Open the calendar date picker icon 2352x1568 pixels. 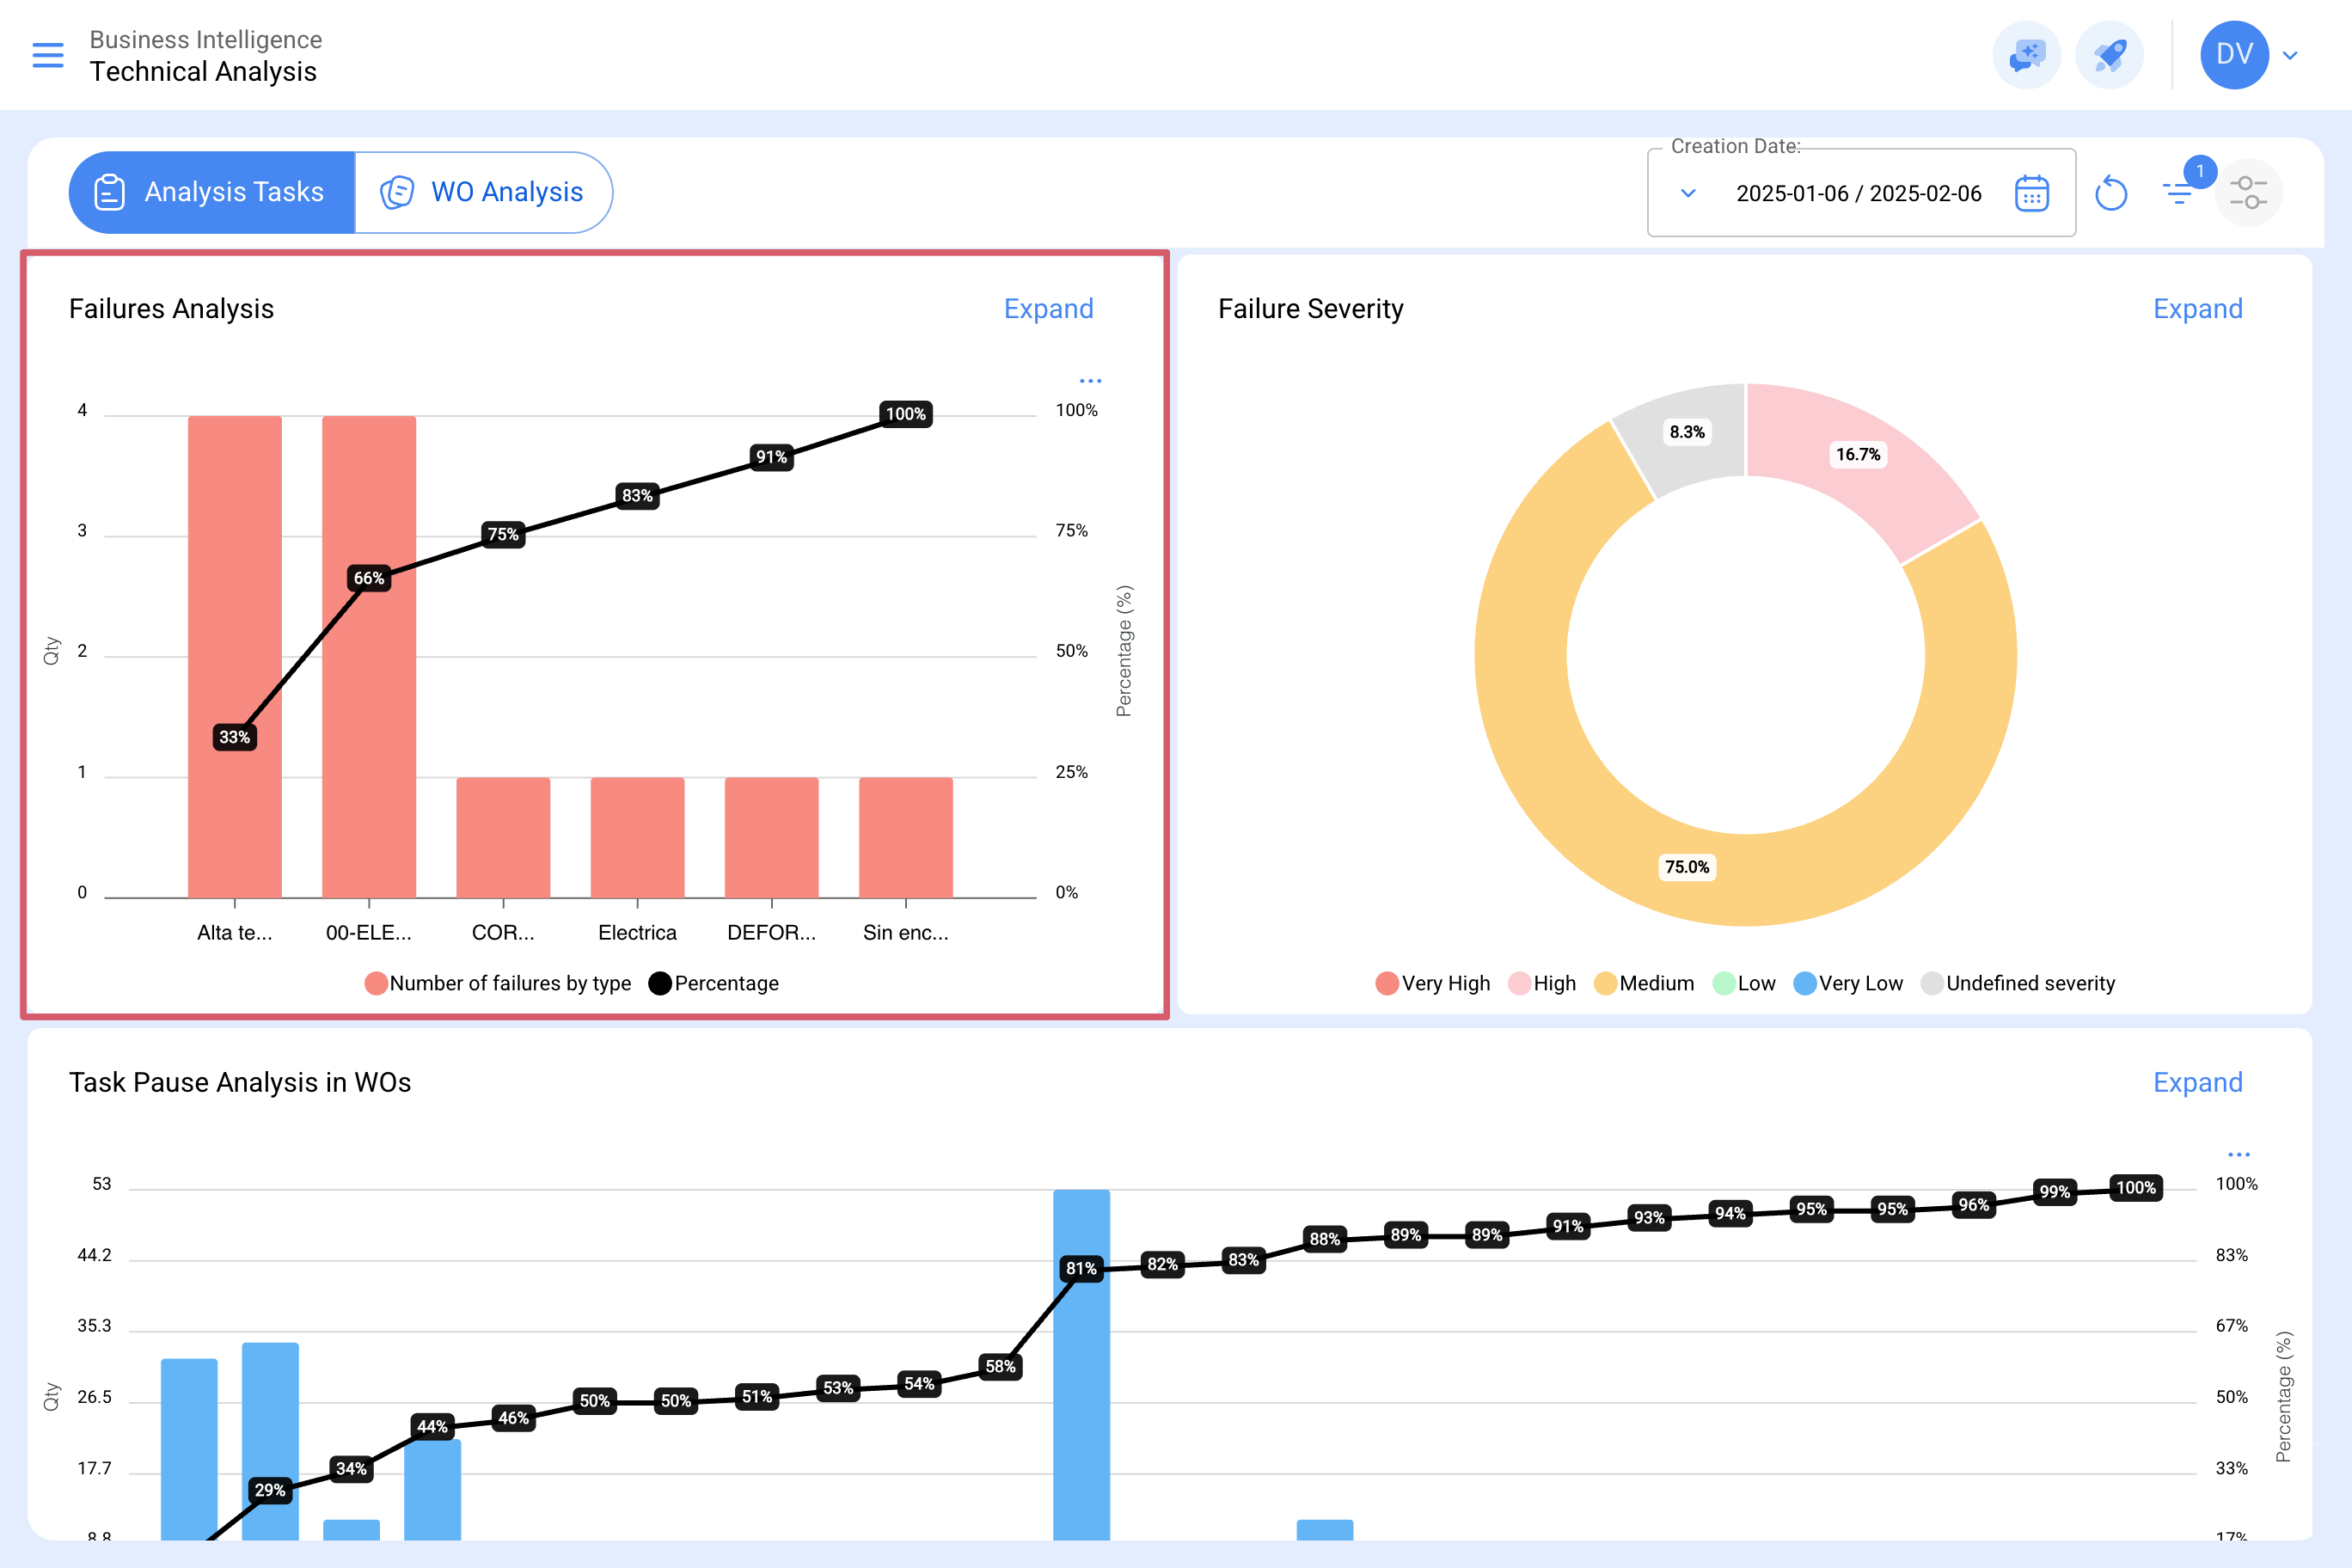coord(2031,193)
